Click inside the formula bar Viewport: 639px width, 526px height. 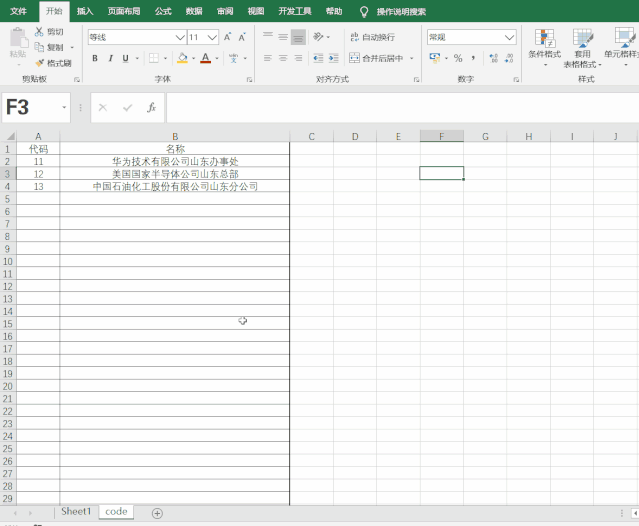point(403,108)
